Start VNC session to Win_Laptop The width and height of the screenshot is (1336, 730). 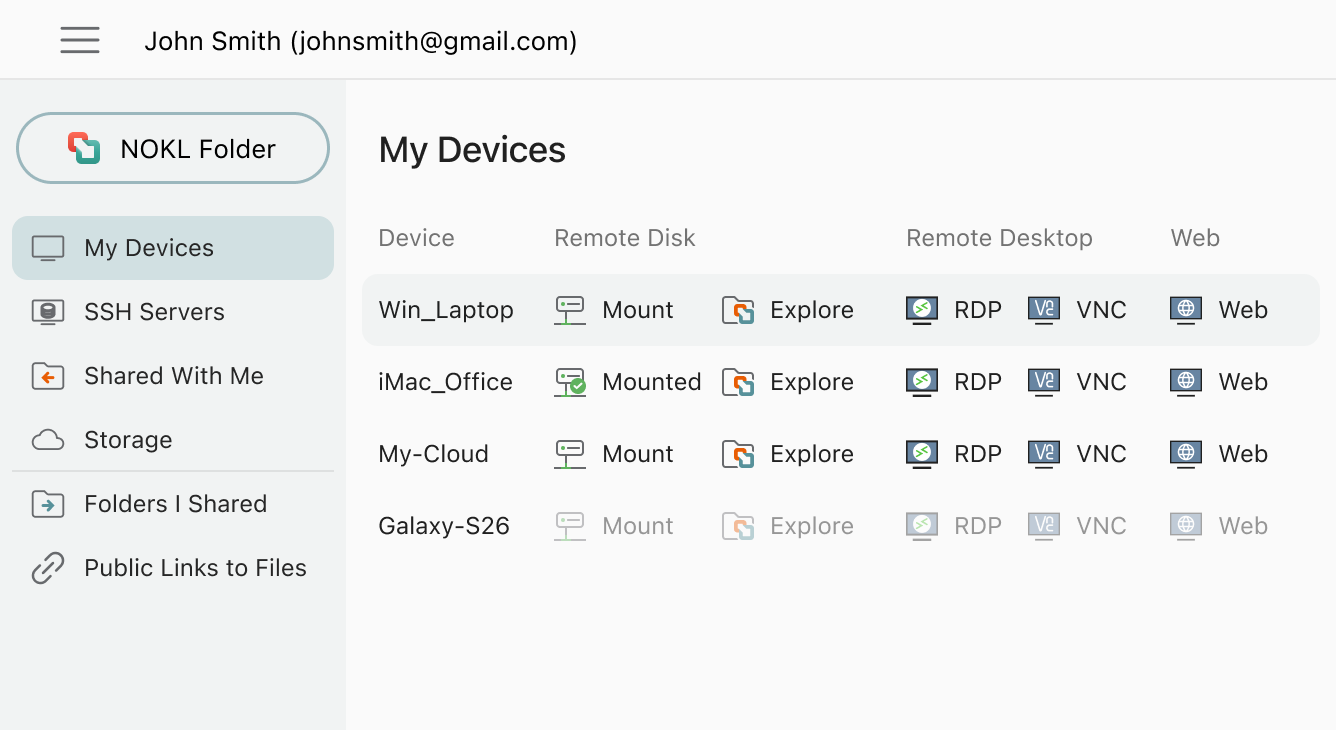1102,310
